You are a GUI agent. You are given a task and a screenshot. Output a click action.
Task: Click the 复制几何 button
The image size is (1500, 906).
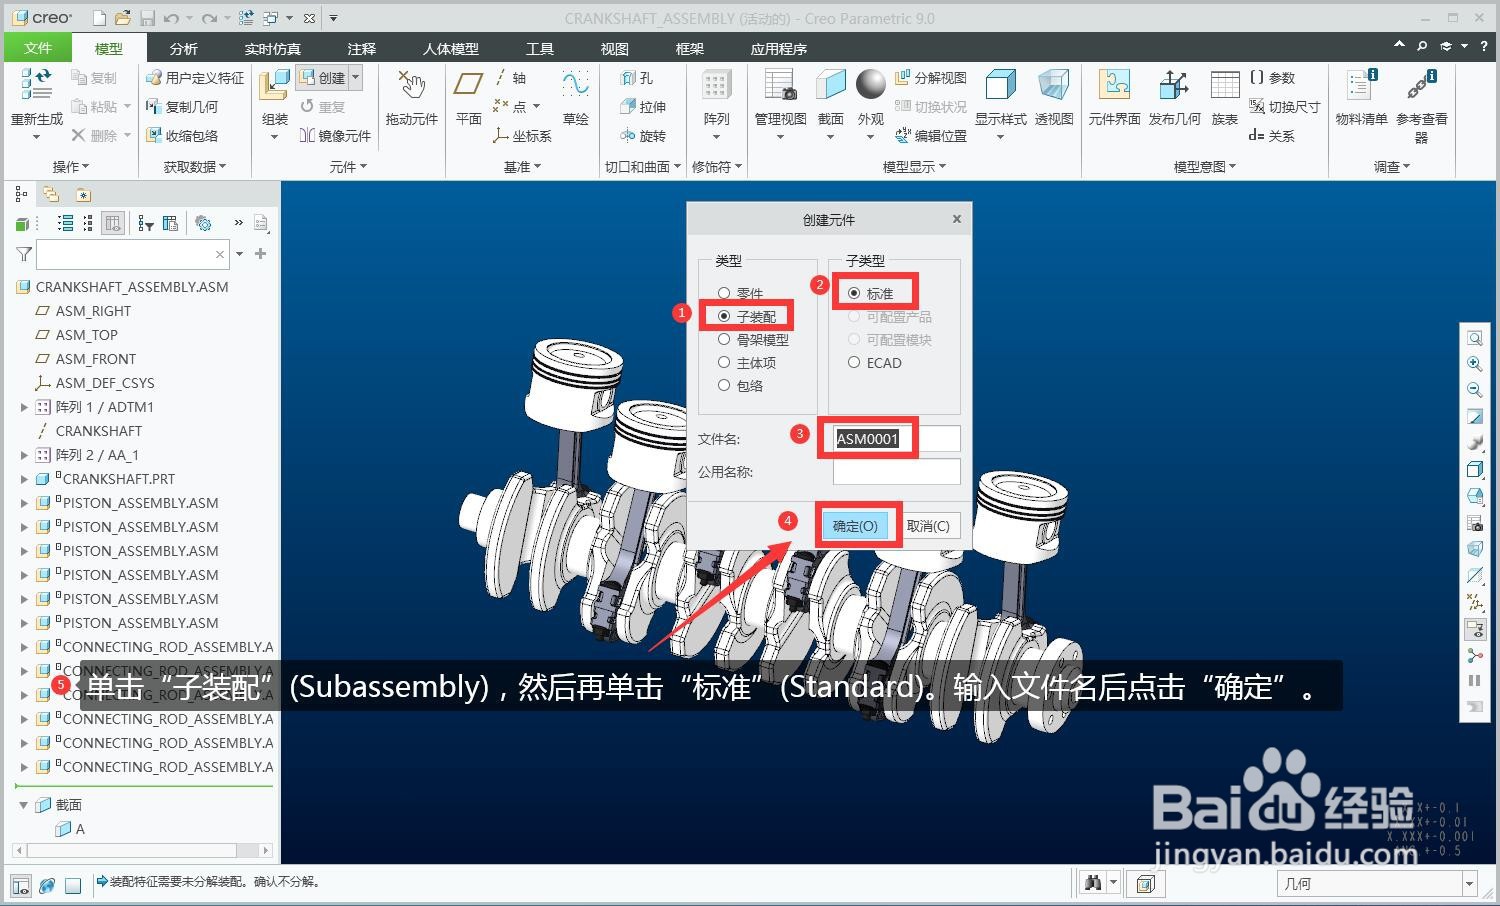[182, 106]
